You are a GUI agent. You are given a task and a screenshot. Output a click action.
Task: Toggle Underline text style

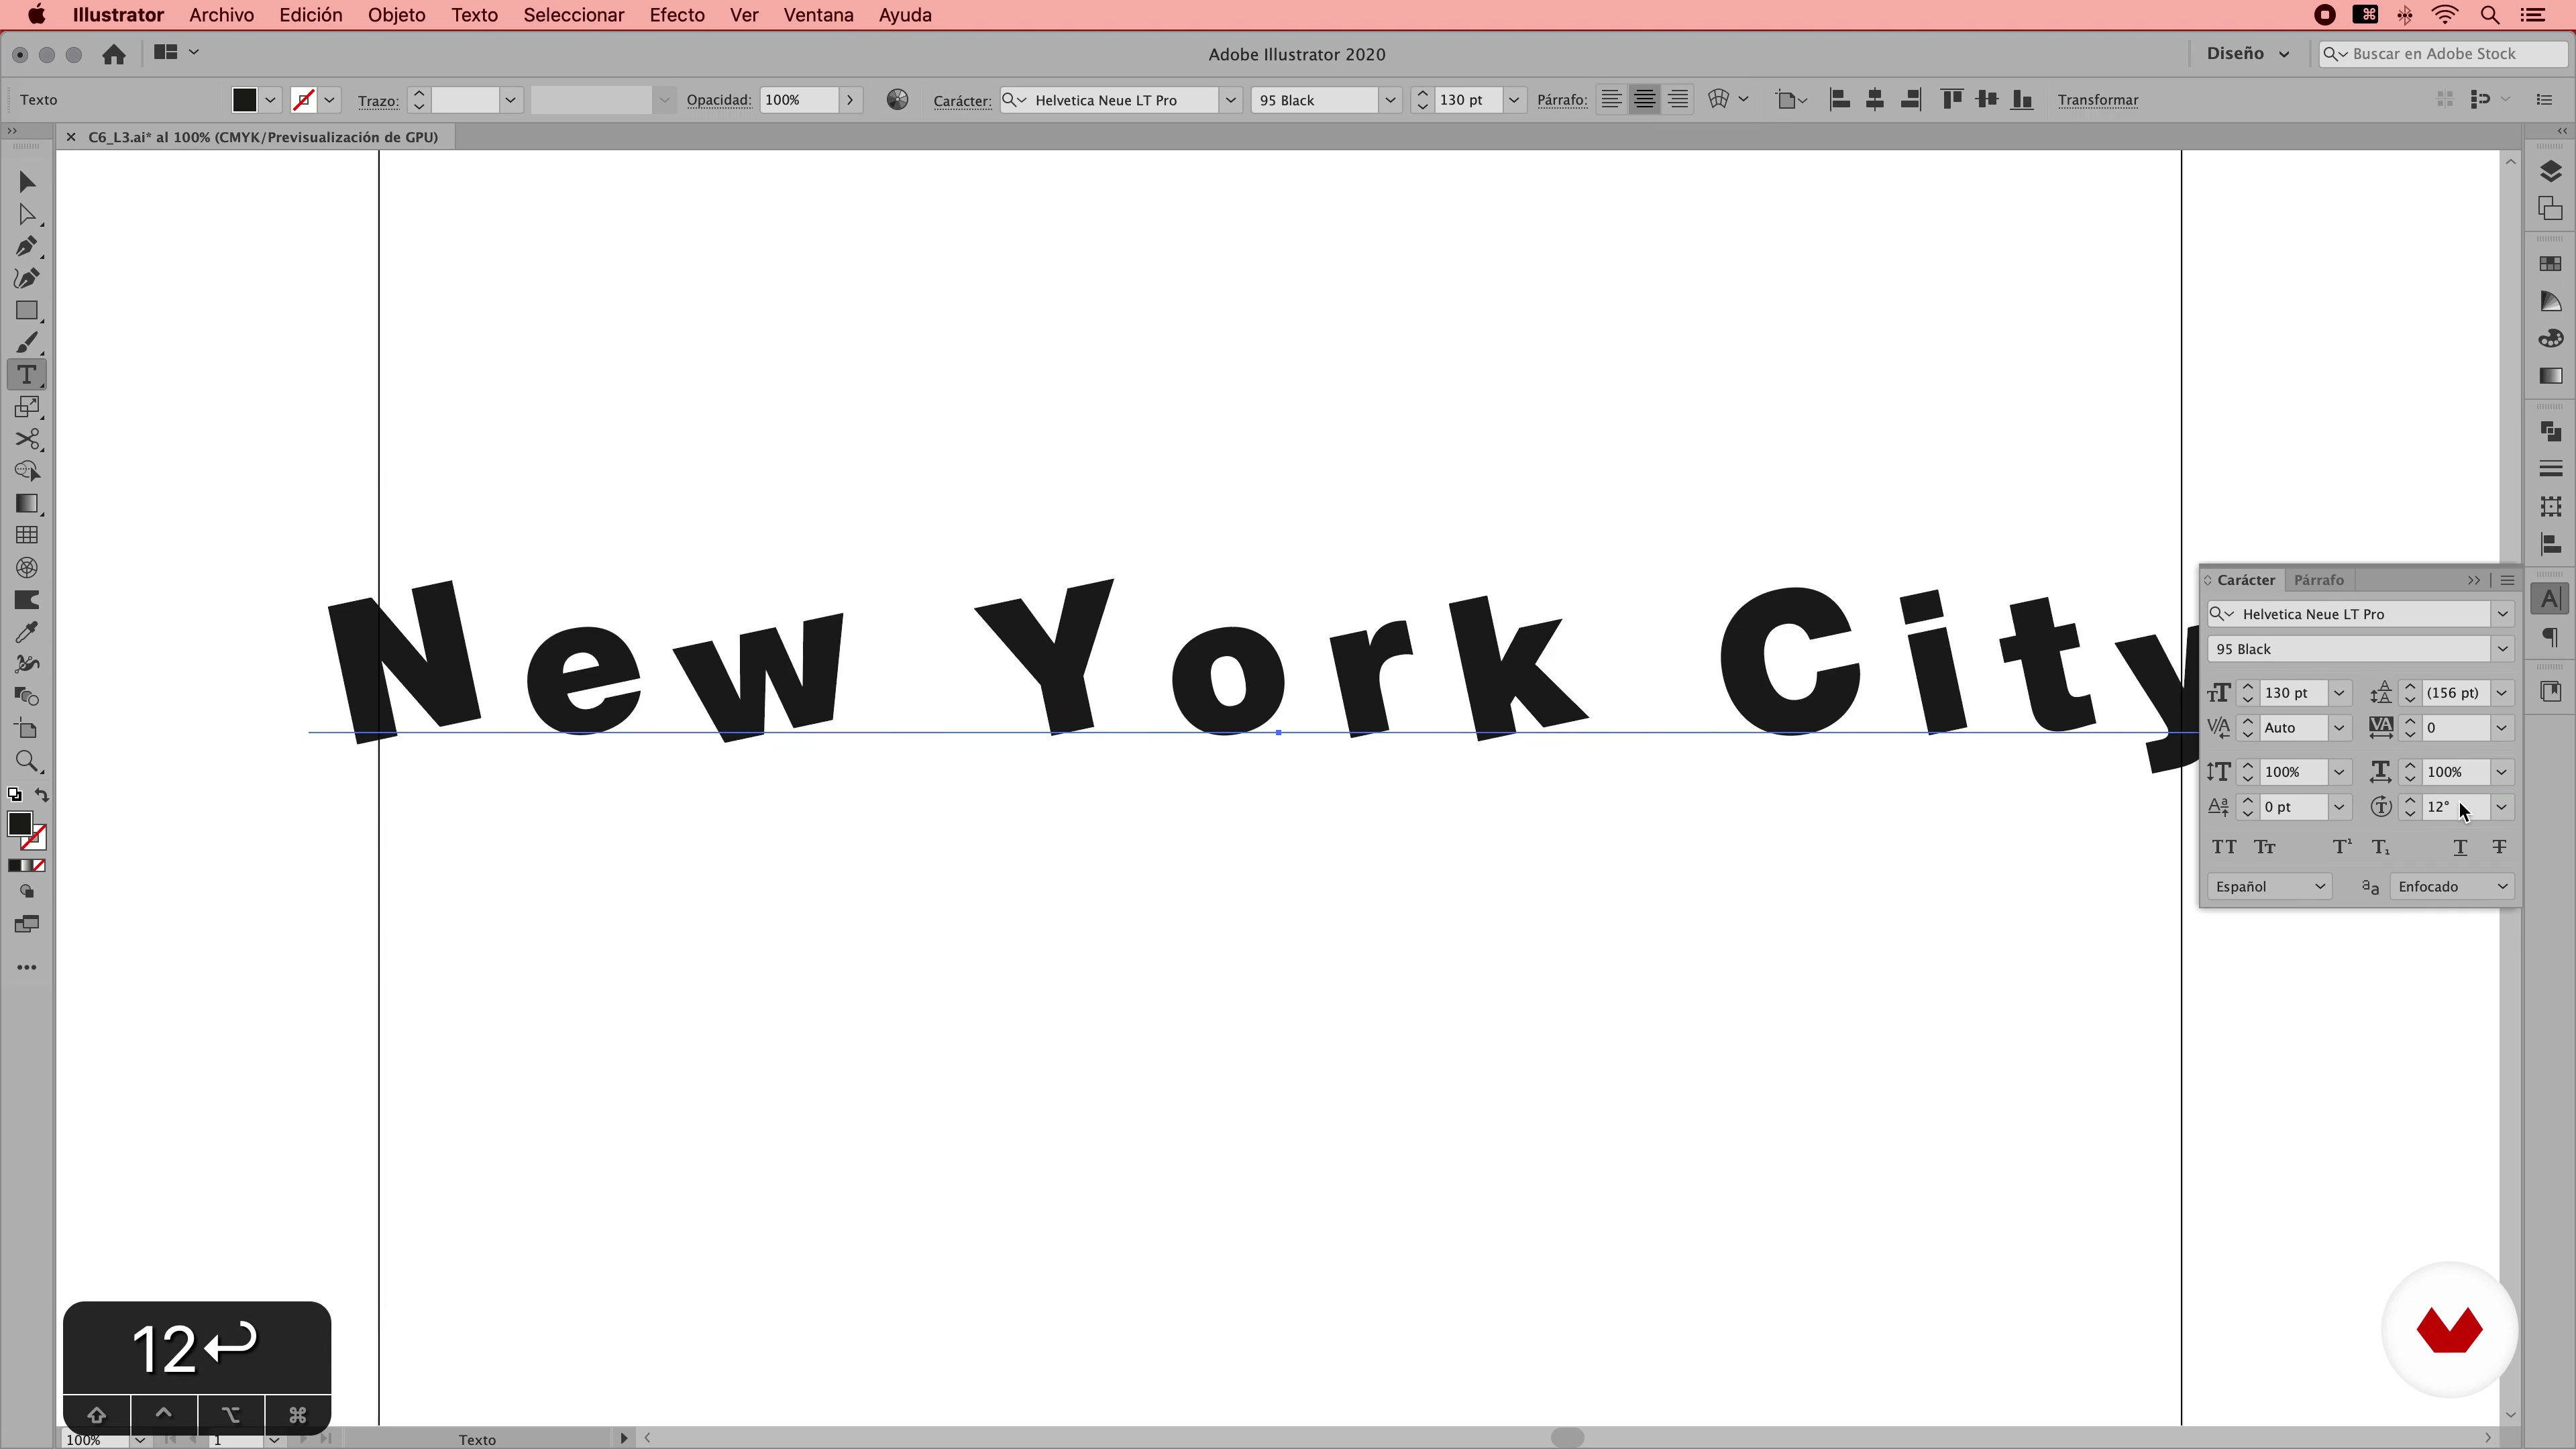[2460, 847]
